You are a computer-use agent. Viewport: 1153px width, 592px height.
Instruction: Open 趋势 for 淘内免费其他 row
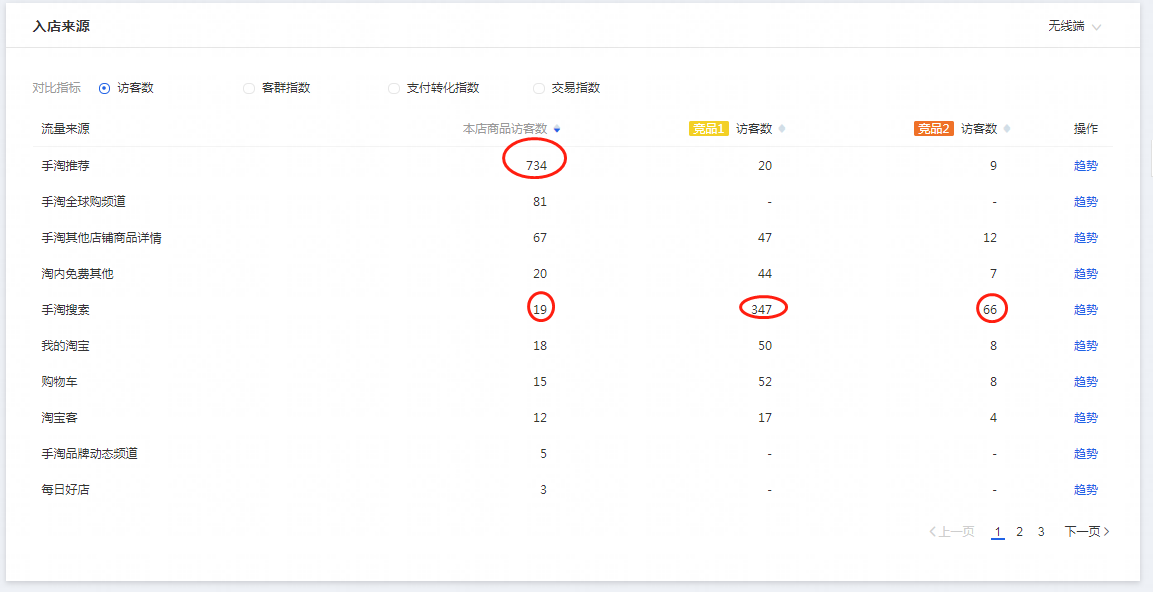pyautogui.click(x=1085, y=274)
